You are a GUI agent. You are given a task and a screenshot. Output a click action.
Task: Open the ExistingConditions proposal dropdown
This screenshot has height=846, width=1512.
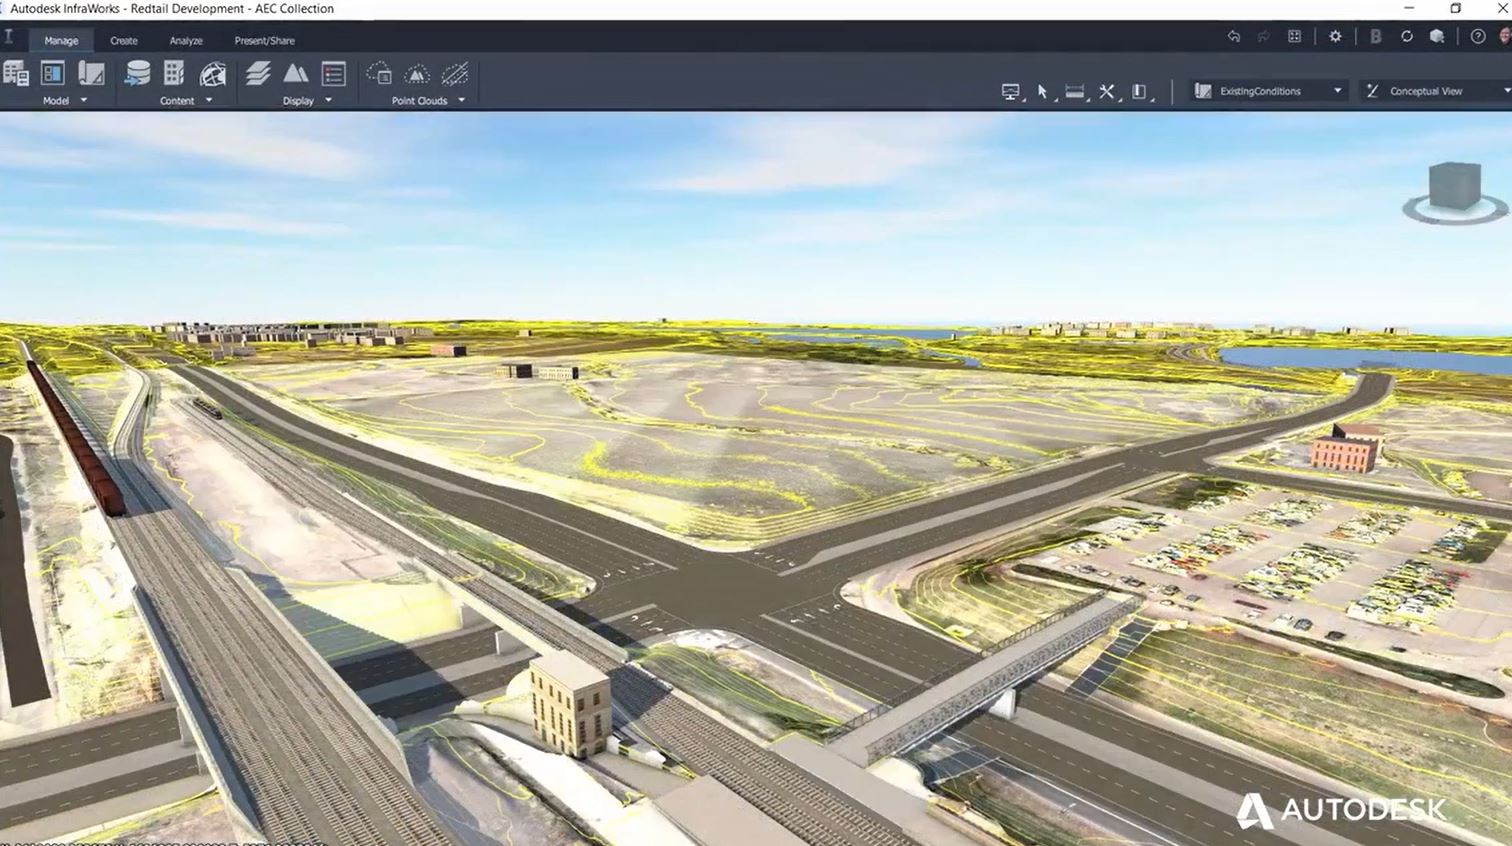pos(1337,90)
